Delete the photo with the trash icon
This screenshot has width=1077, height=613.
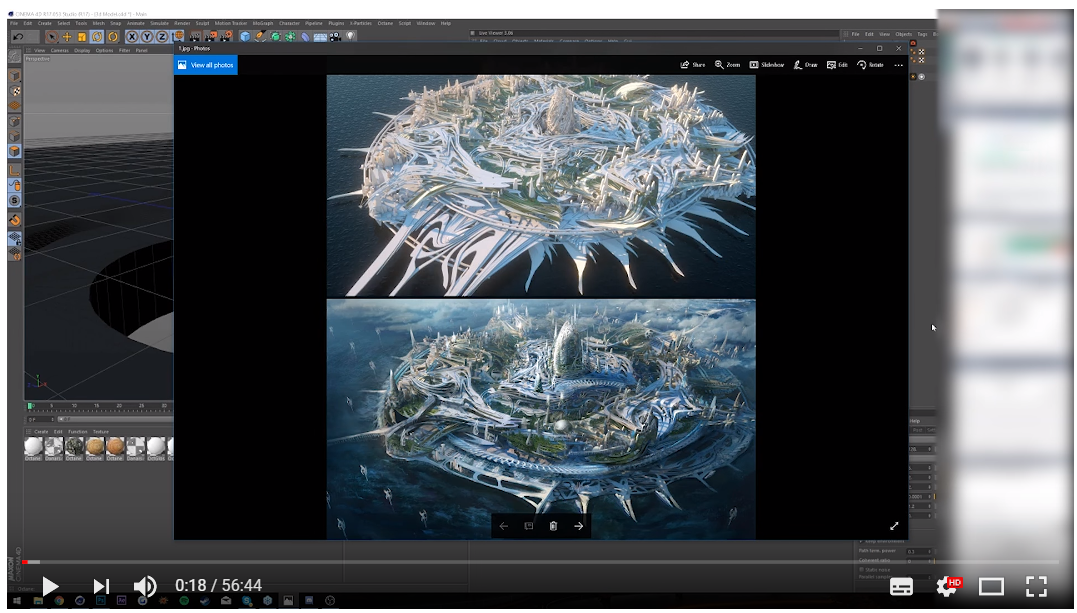coord(553,526)
